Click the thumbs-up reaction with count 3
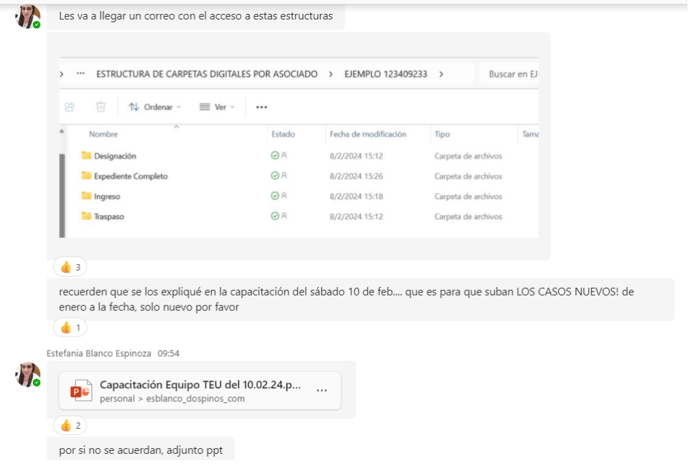Screen dimensions: 688x467 point(70,267)
